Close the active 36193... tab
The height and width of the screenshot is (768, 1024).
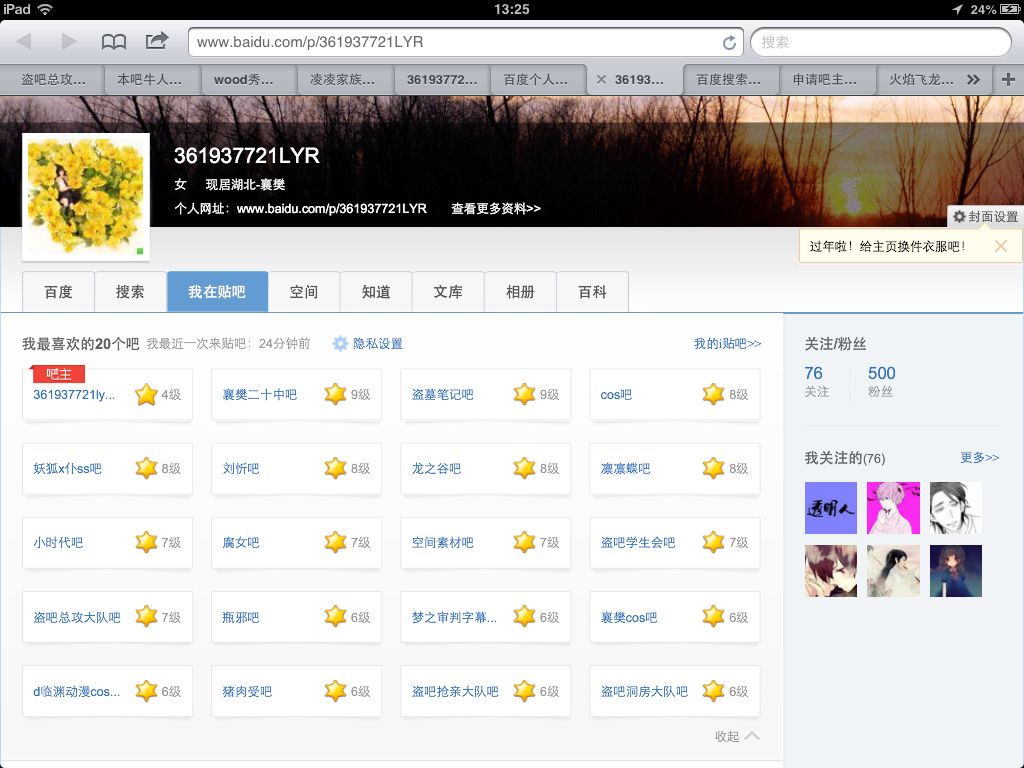601,79
